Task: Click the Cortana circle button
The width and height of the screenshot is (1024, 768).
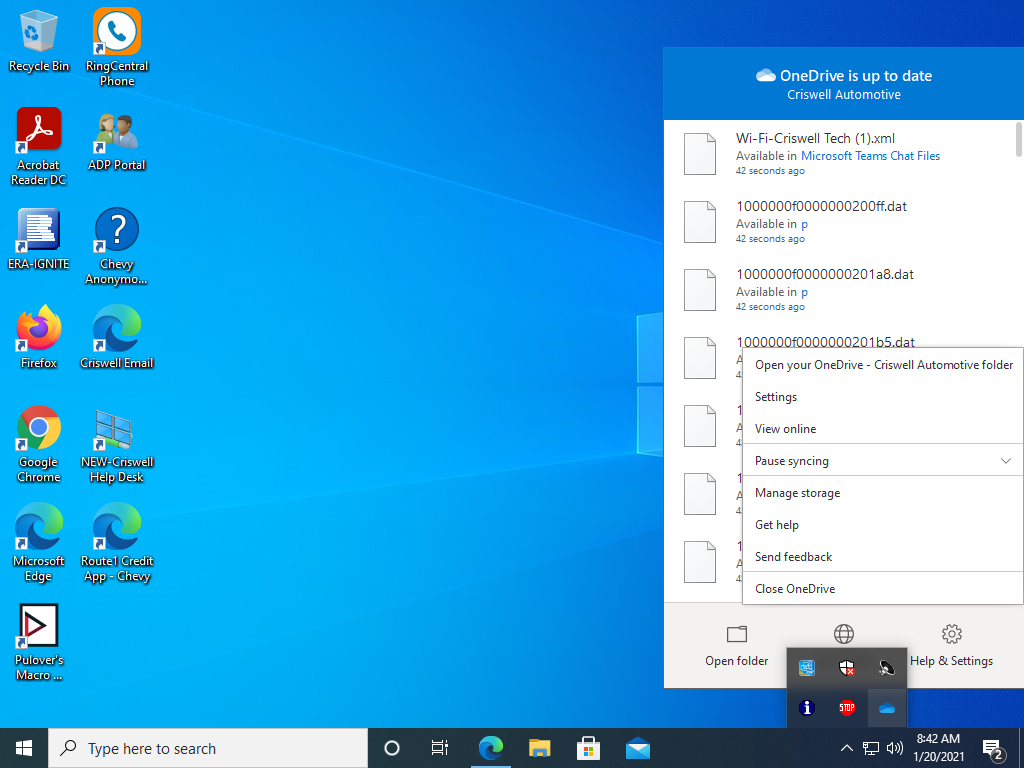Action: pyautogui.click(x=392, y=748)
